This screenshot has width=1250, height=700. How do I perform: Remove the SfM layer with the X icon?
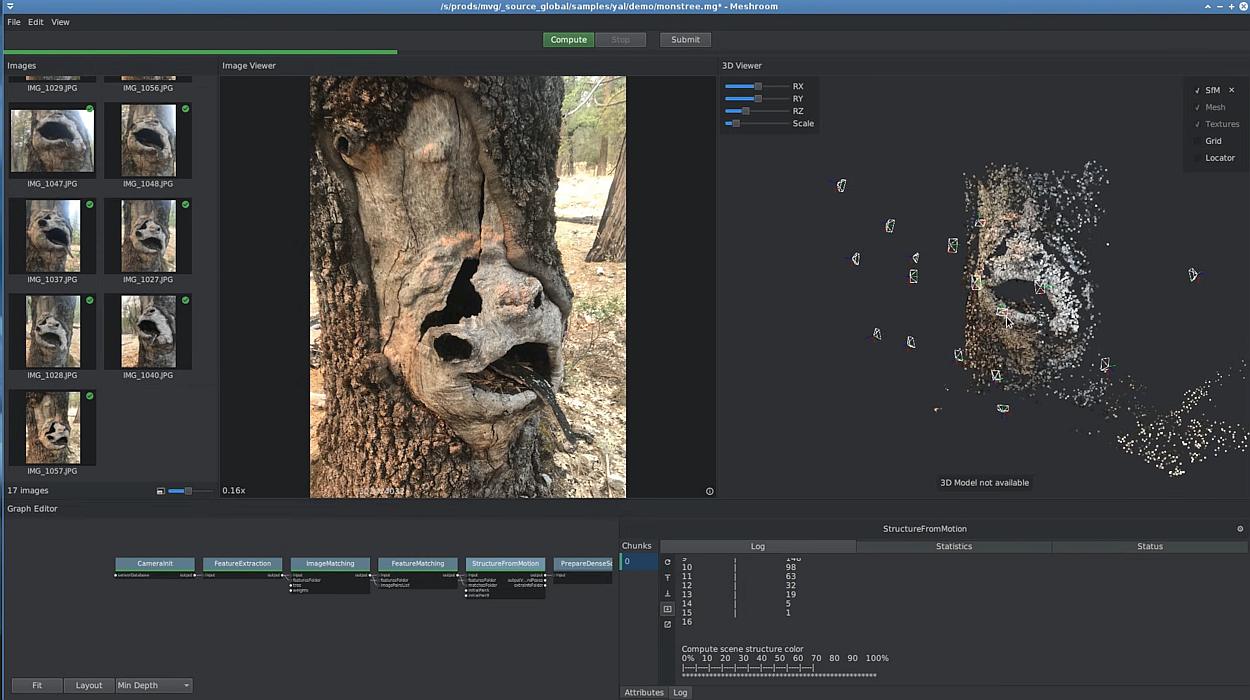[1231, 90]
